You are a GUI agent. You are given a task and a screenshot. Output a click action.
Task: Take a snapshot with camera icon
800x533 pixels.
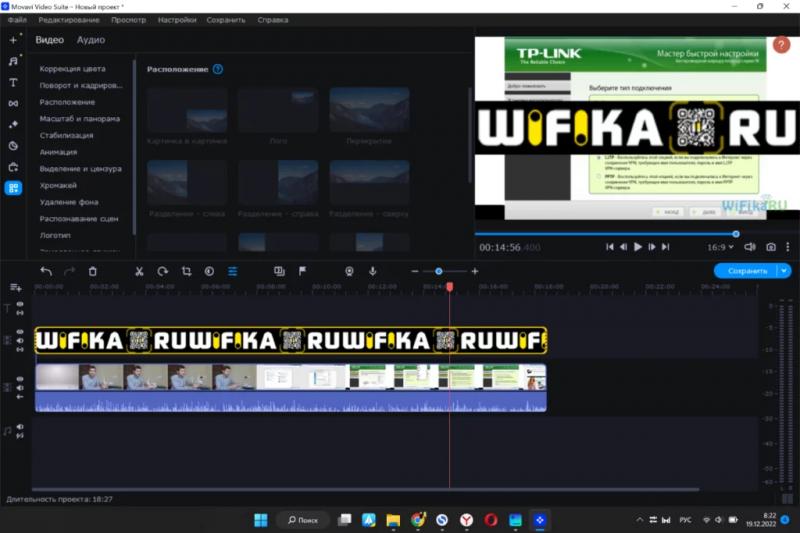tap(771, 247)
